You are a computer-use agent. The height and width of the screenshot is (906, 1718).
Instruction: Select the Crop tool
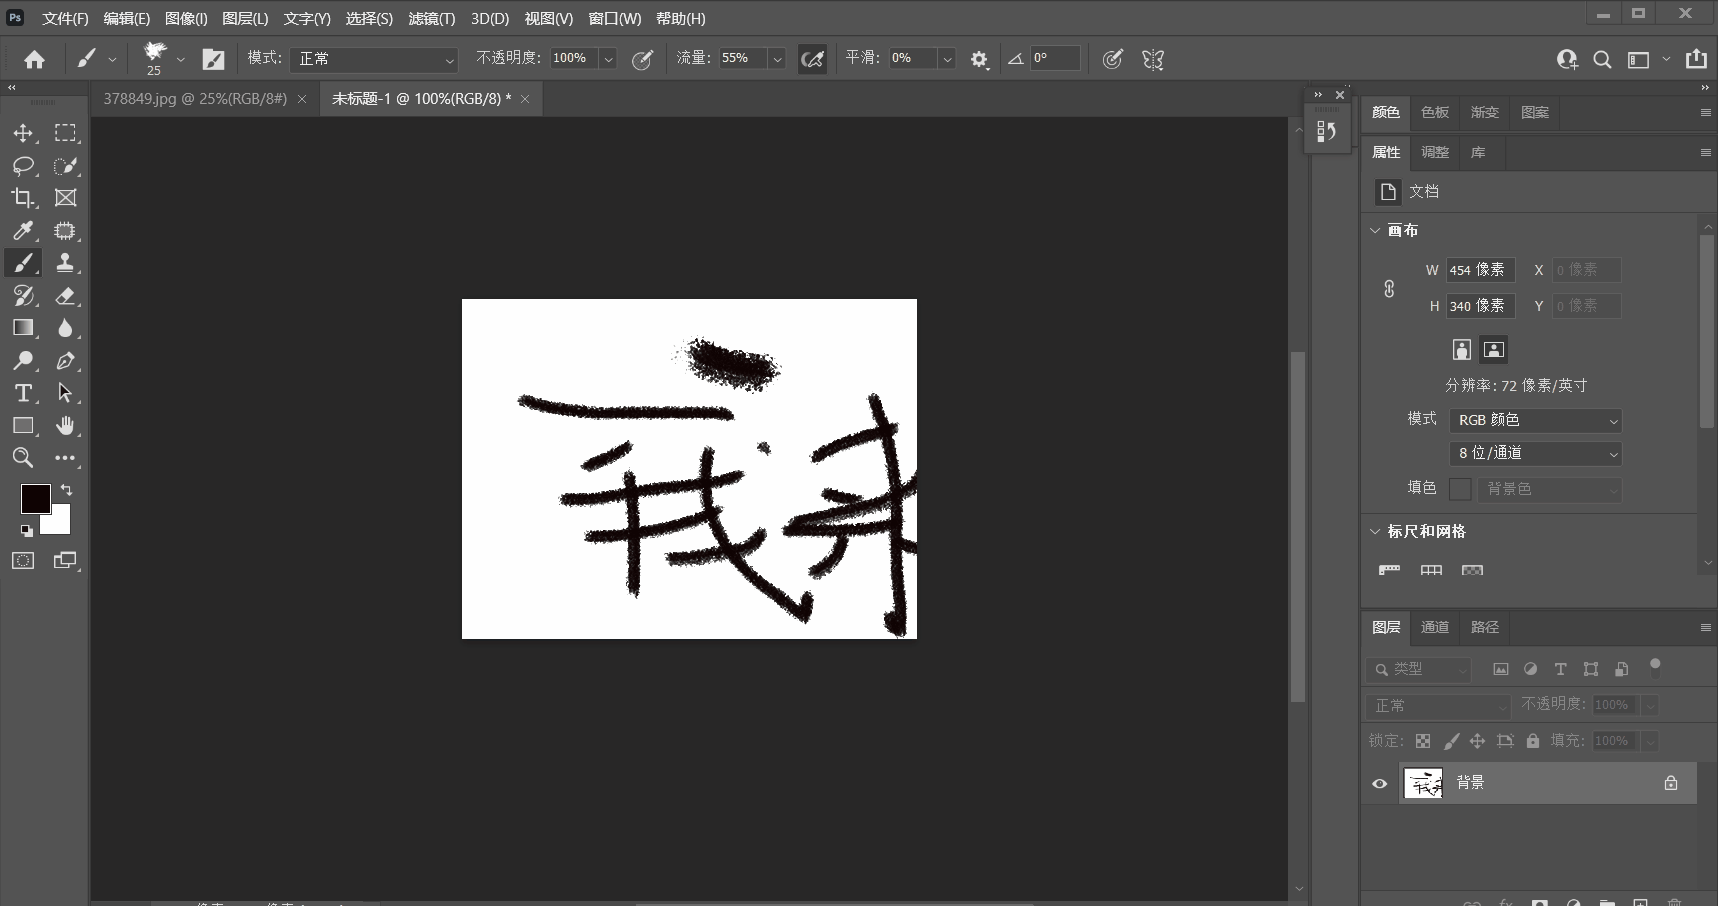(x=23, y=198)
